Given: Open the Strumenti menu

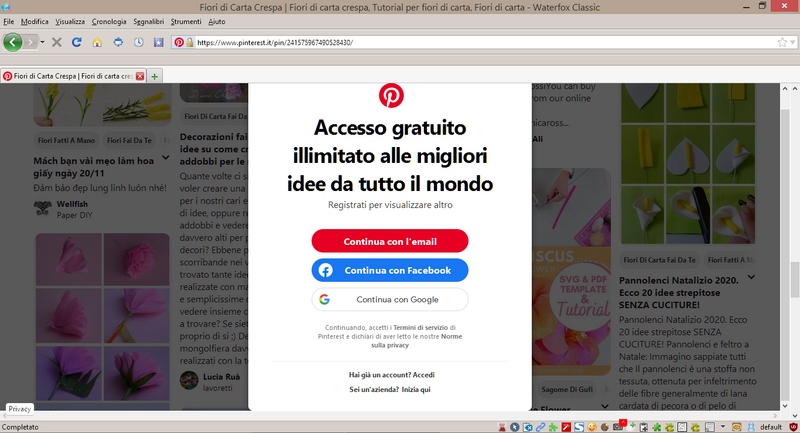Looking at the screenshot, I should pos(186,21).
